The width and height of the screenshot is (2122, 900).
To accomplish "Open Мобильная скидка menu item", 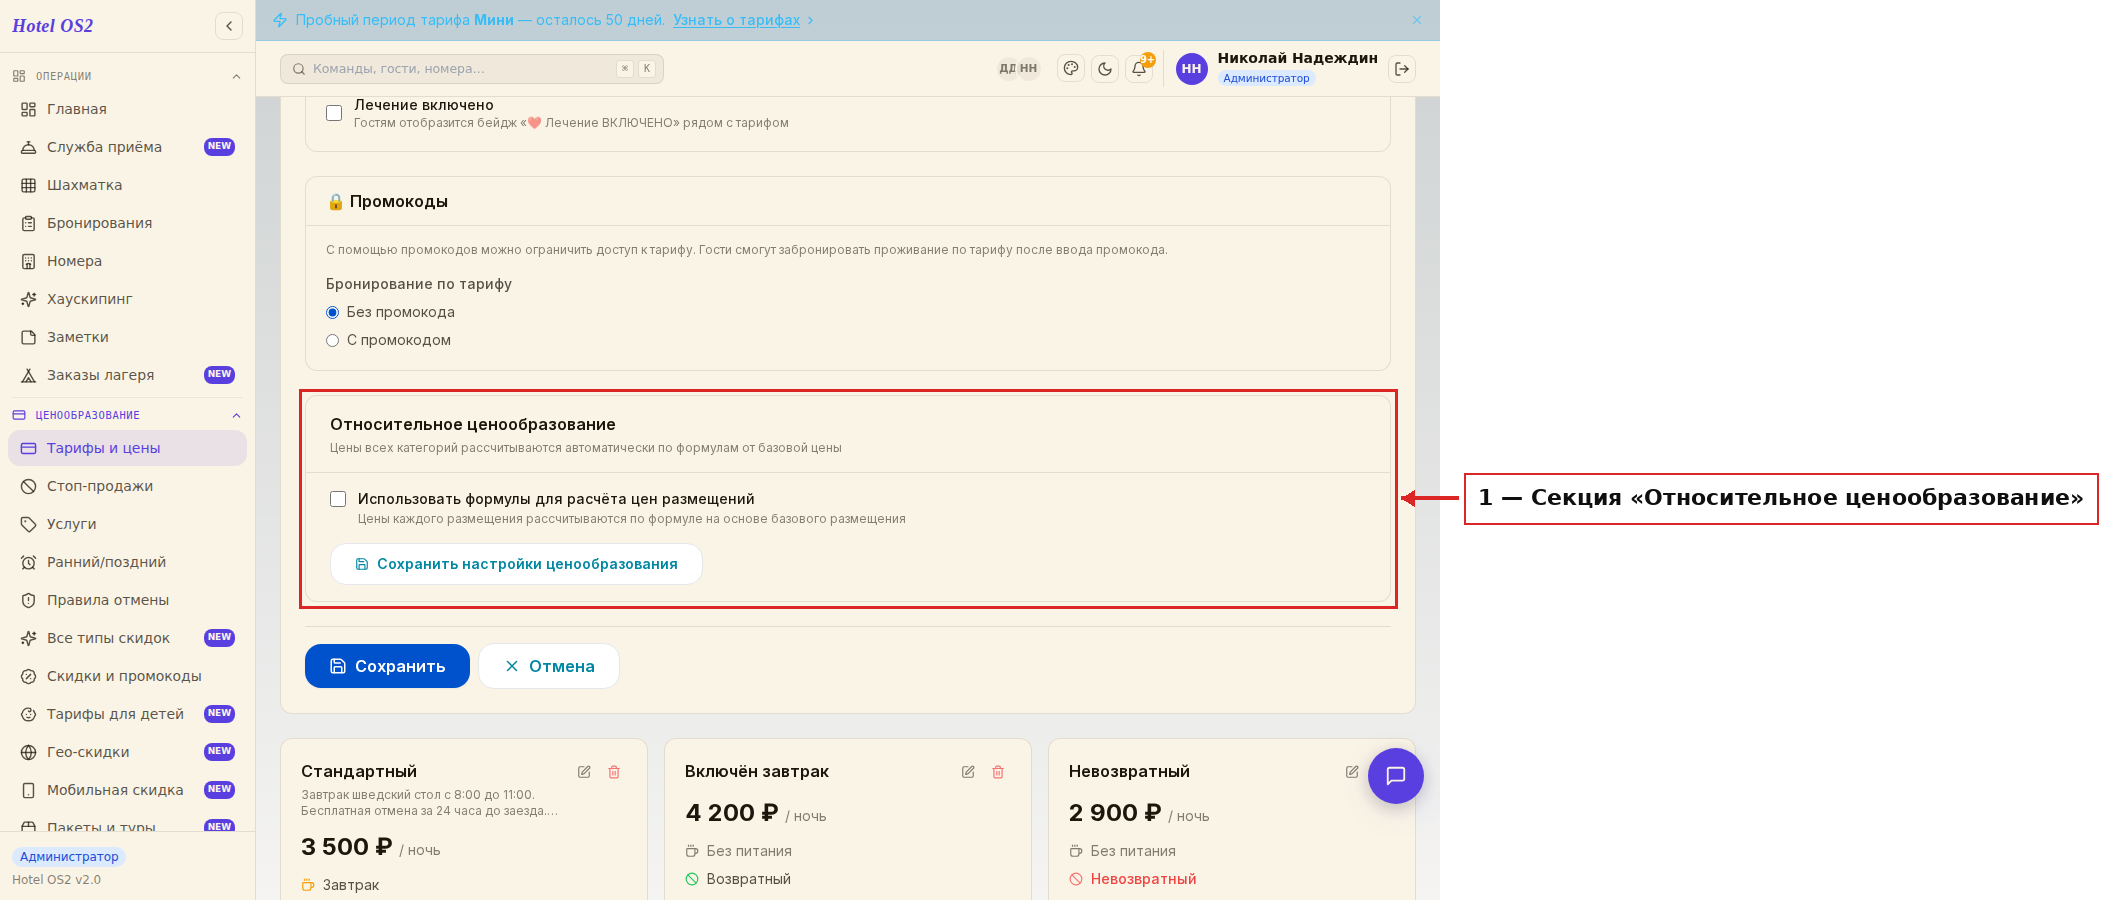I will point(127,790).
